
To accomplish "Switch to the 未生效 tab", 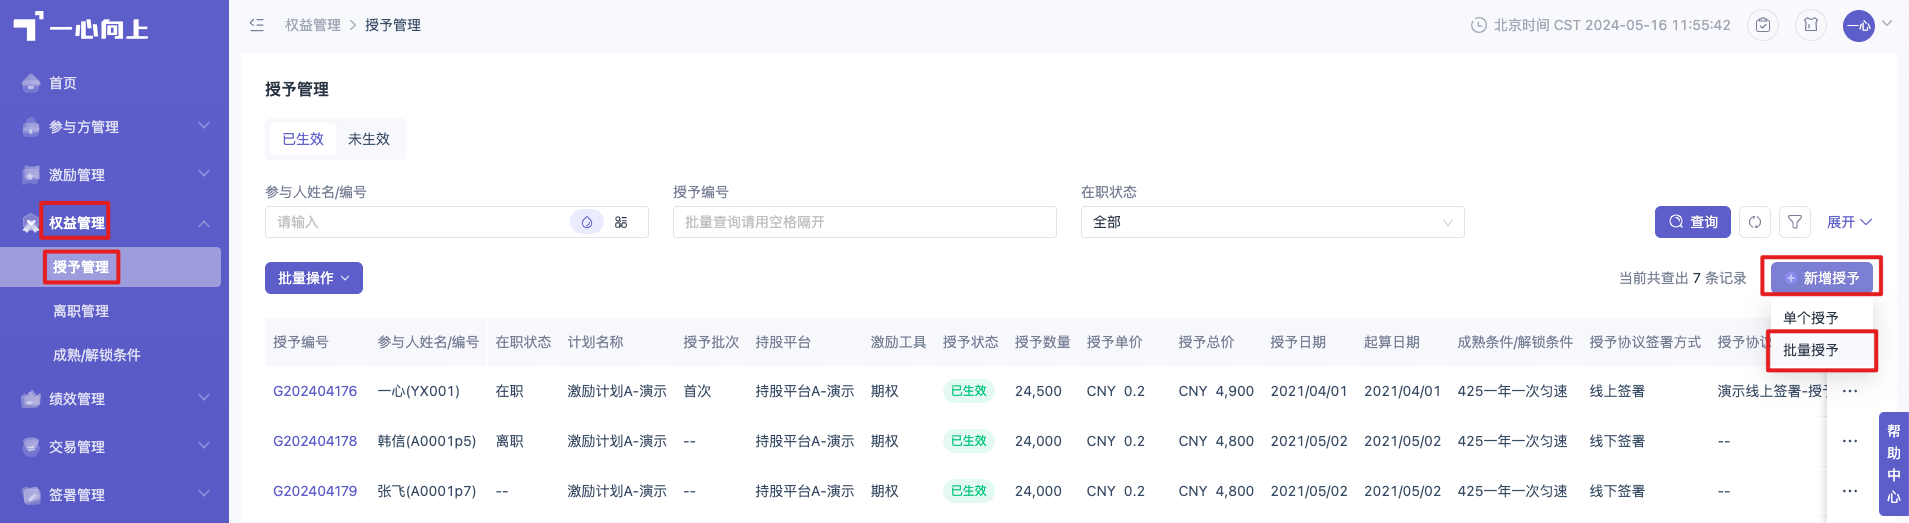I will click(x=369, y=139).
